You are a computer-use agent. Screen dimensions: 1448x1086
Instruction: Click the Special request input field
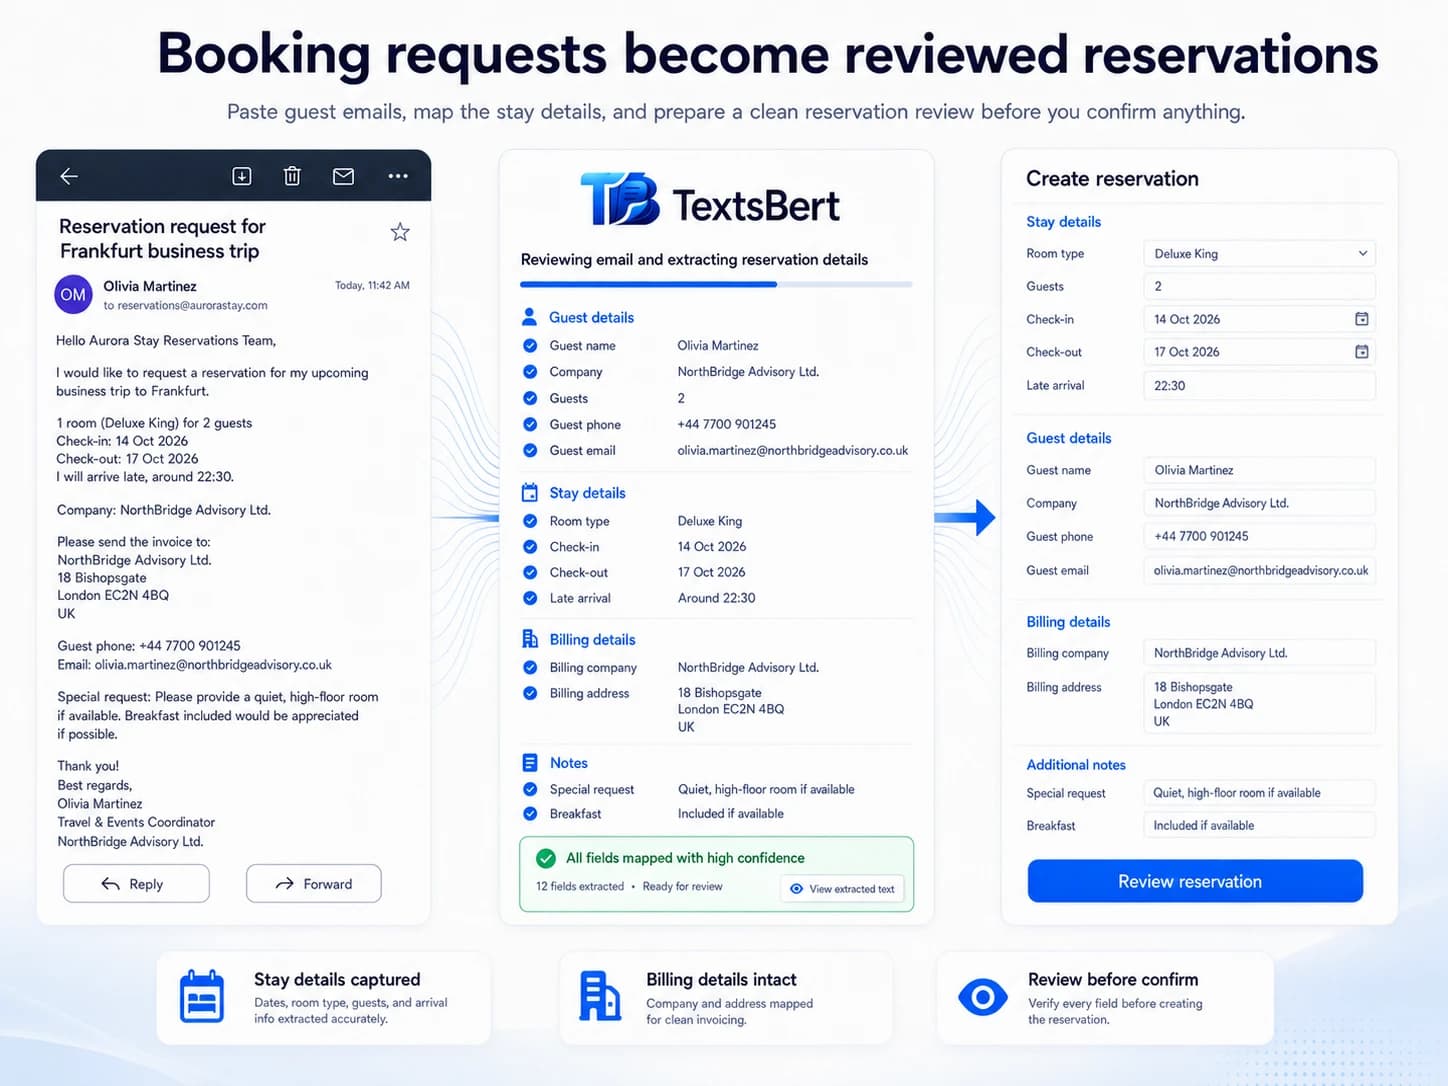[1259, 793]
